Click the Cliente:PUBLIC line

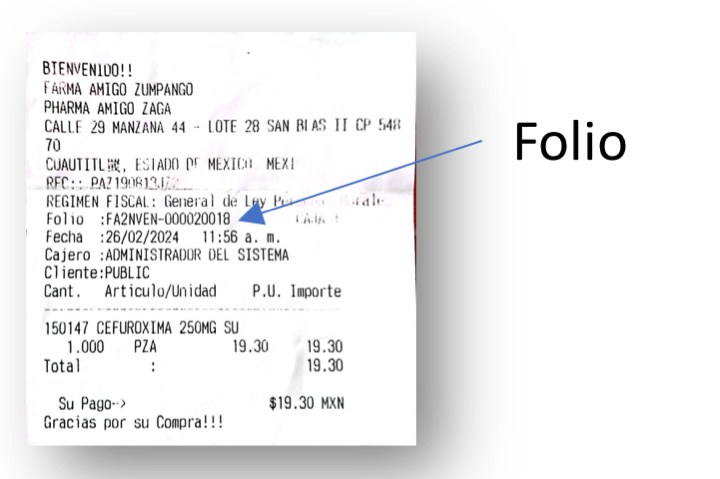97,273
